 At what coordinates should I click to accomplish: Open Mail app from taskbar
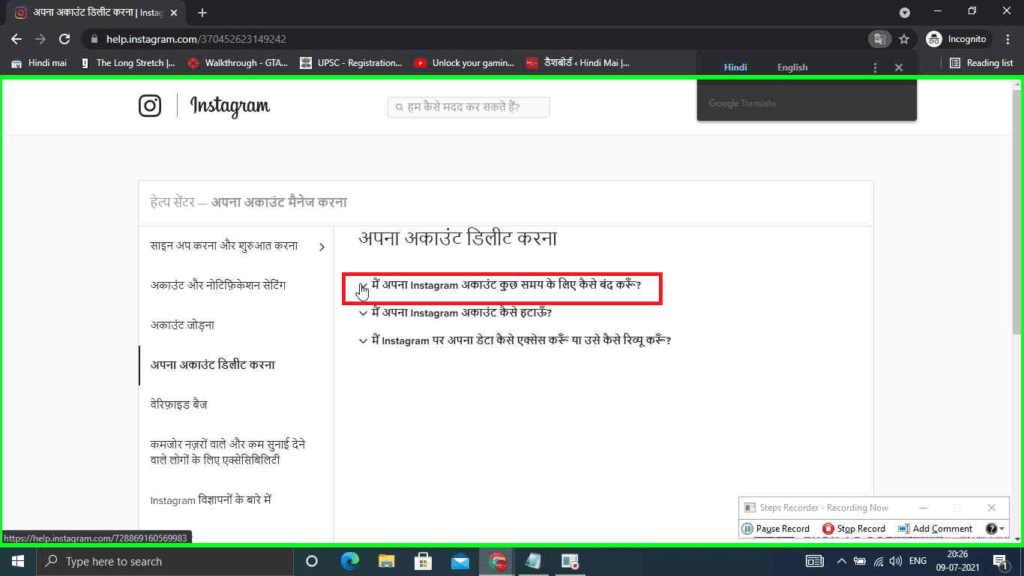[460, 561]
